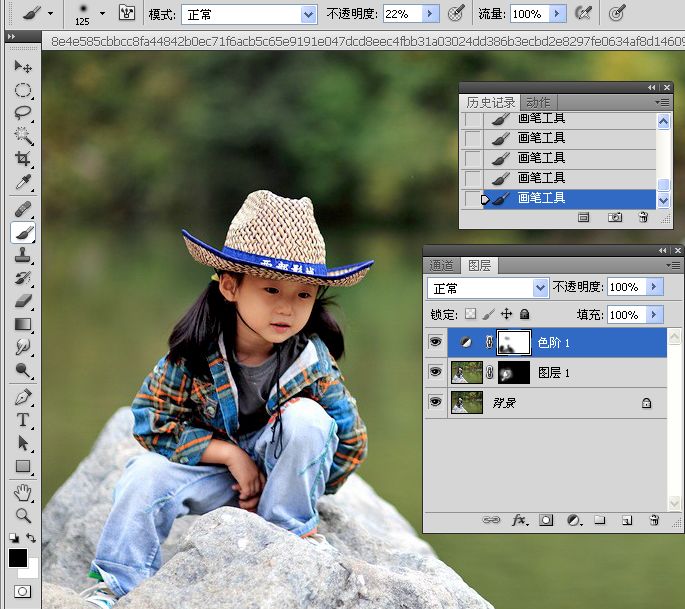Click the delete layer trash icon
Image resolution: width=685 pixels, height=609 pixels.
(x=654, y=520)
